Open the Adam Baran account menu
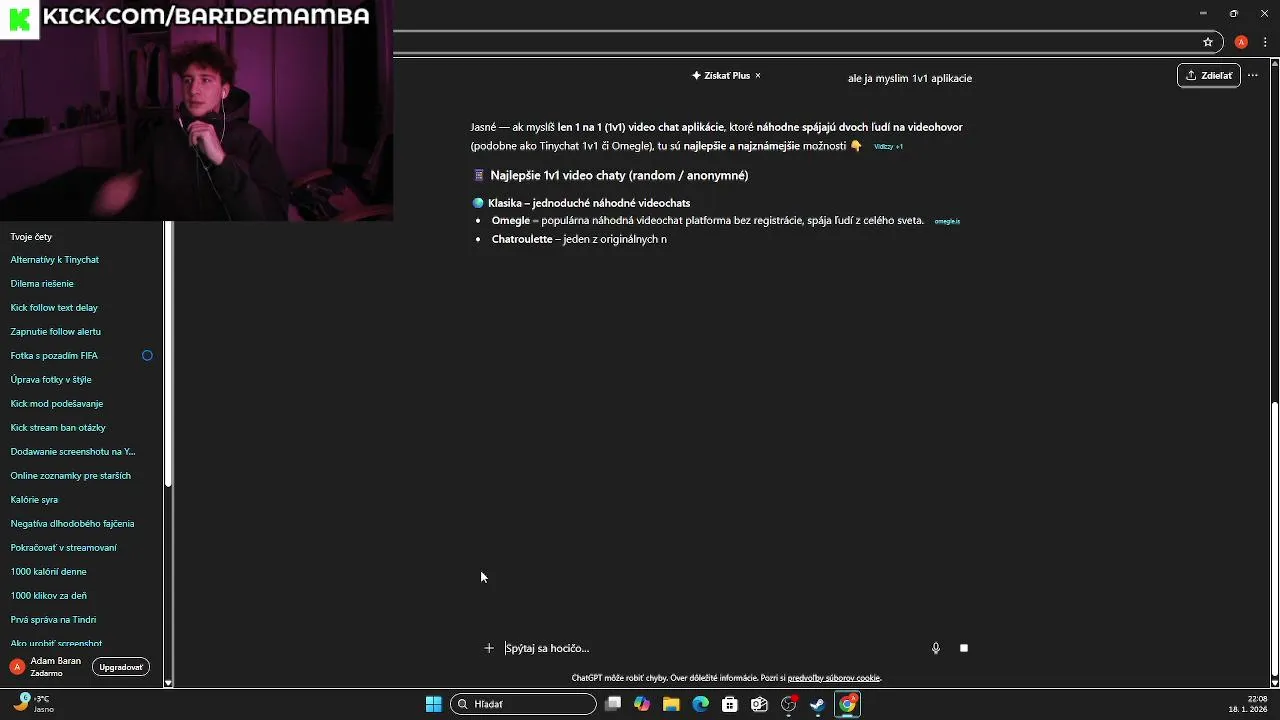 [46, 666]
